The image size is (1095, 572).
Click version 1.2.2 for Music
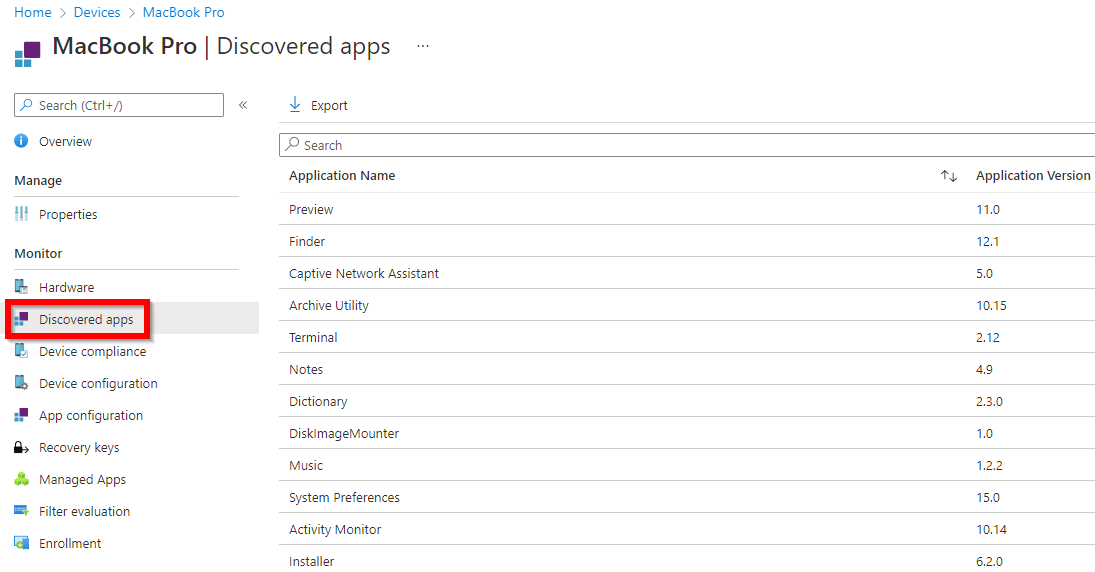pyautogui.click(x=989, y=465)
